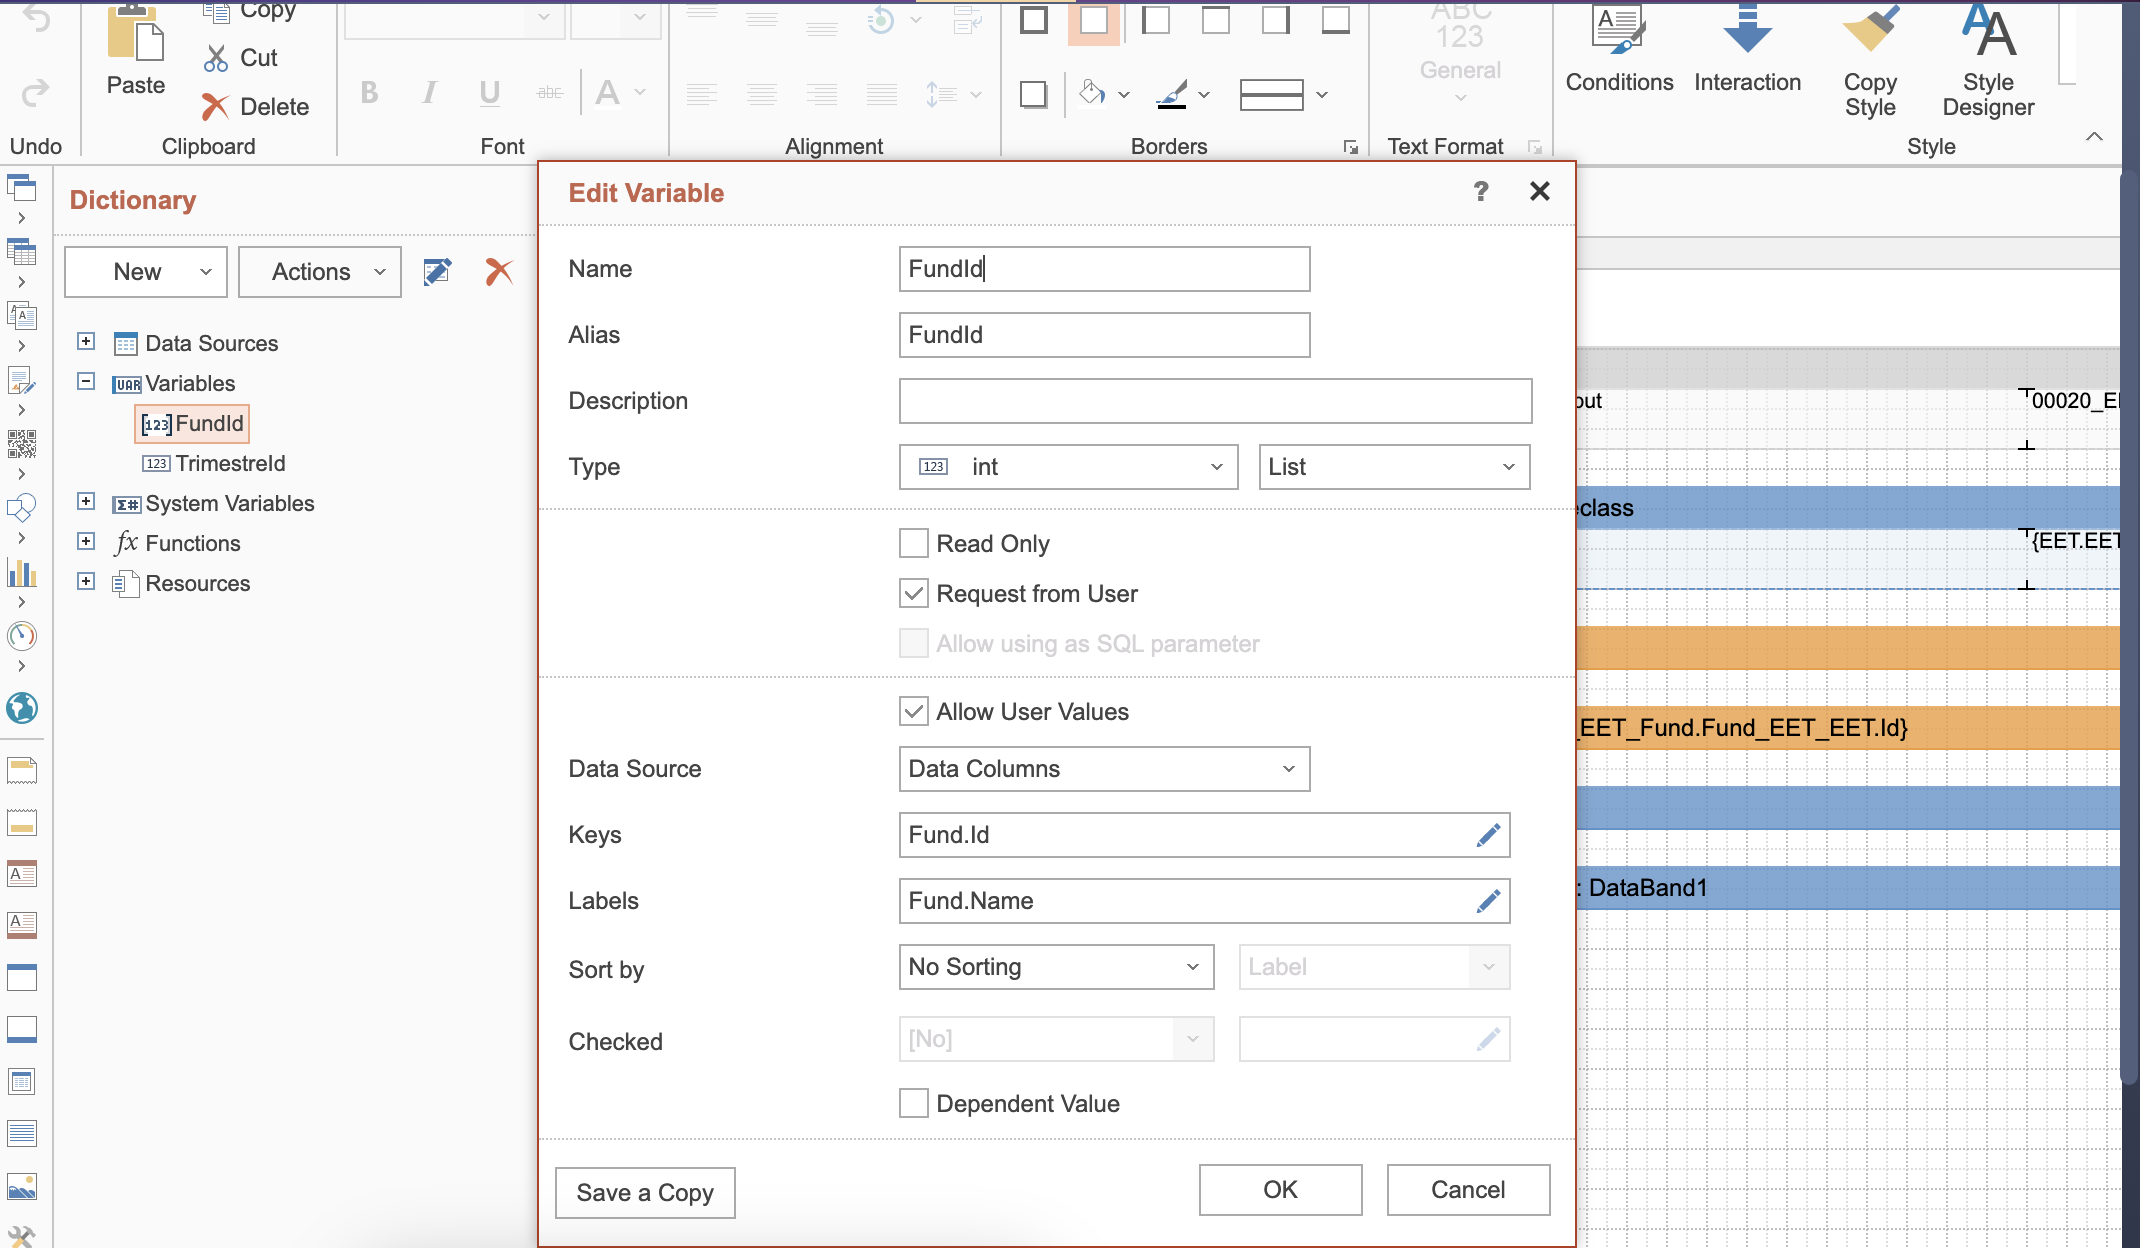This screenshot has height=1248, width=2140.
Task: Open the int type dropdown
Action: click(x=1068, y=467)
